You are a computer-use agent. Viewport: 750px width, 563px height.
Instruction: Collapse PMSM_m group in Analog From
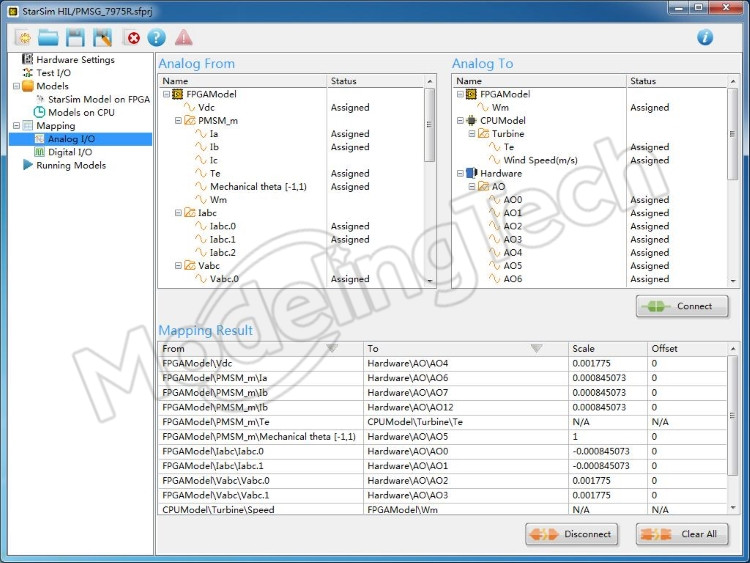178,121
